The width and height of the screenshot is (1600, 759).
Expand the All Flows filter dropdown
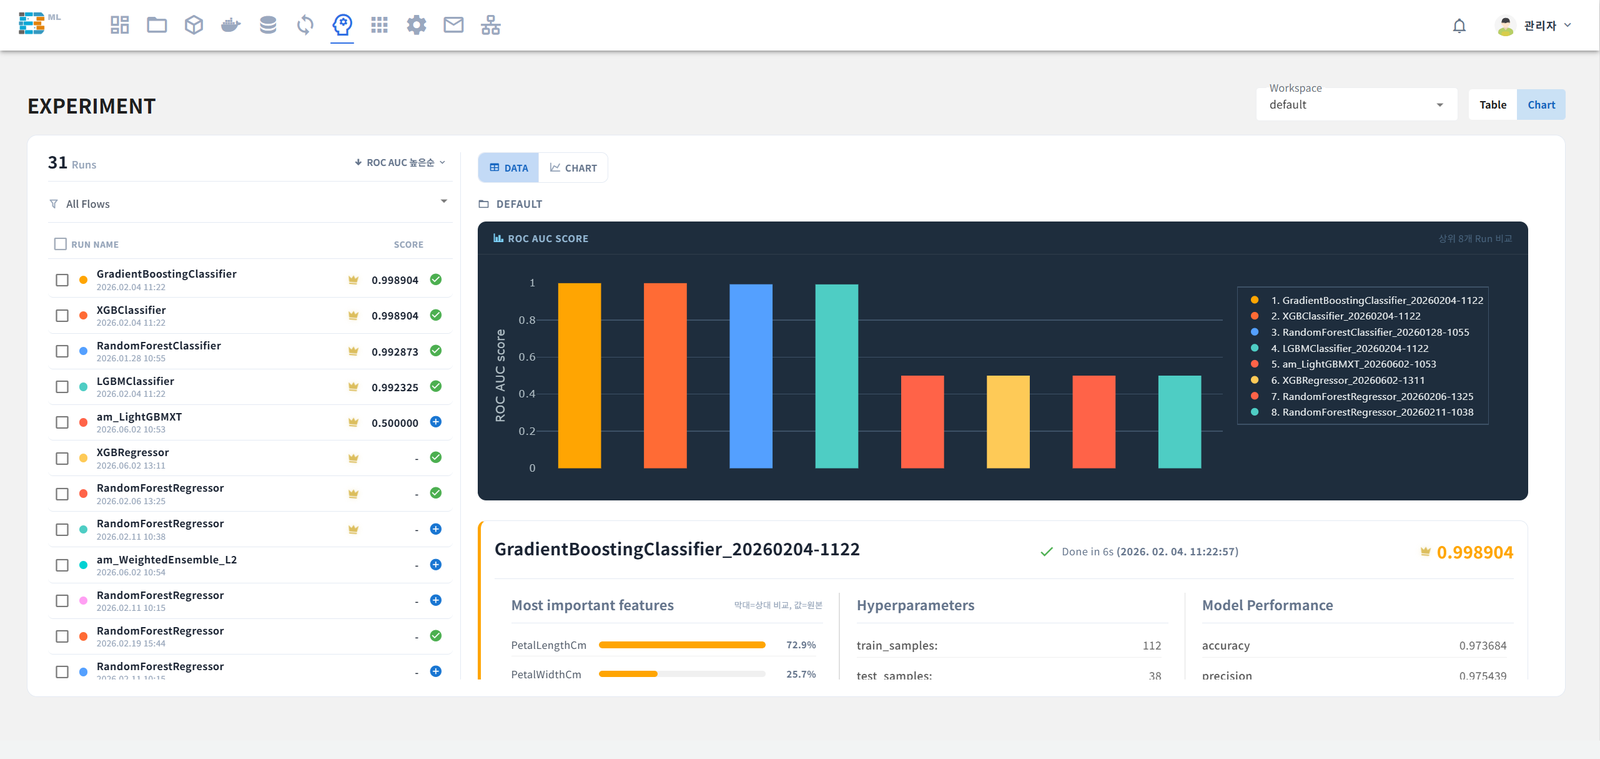coord(248,203)
